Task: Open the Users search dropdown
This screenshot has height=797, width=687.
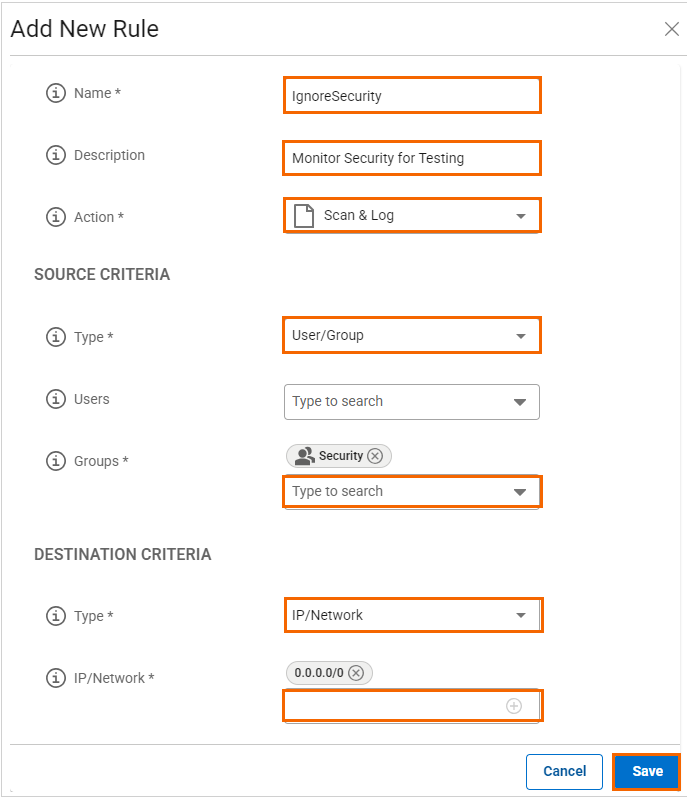Action: click(412, 401)
